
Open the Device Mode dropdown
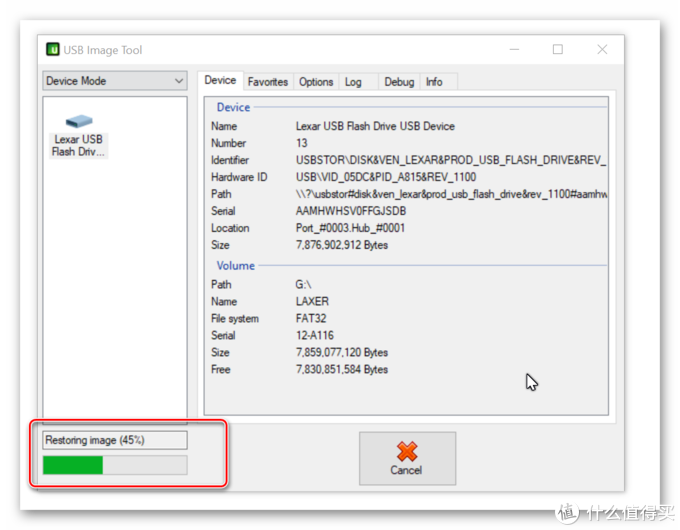[x=115, y=81]
